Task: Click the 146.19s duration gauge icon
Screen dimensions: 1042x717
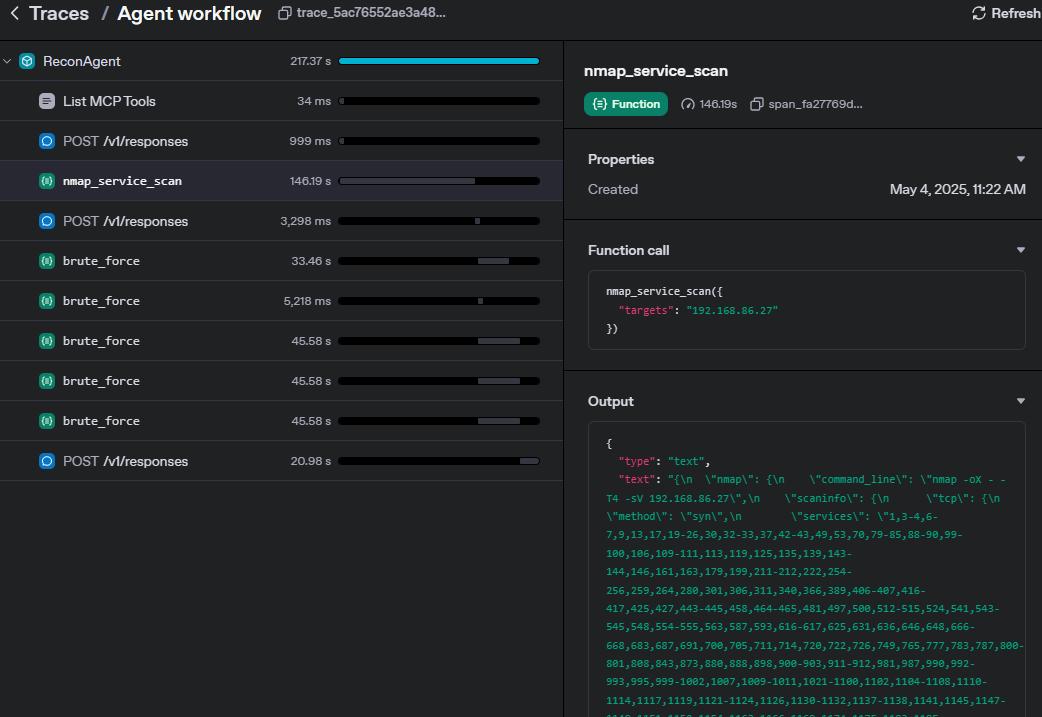Action: pos(687,104)
